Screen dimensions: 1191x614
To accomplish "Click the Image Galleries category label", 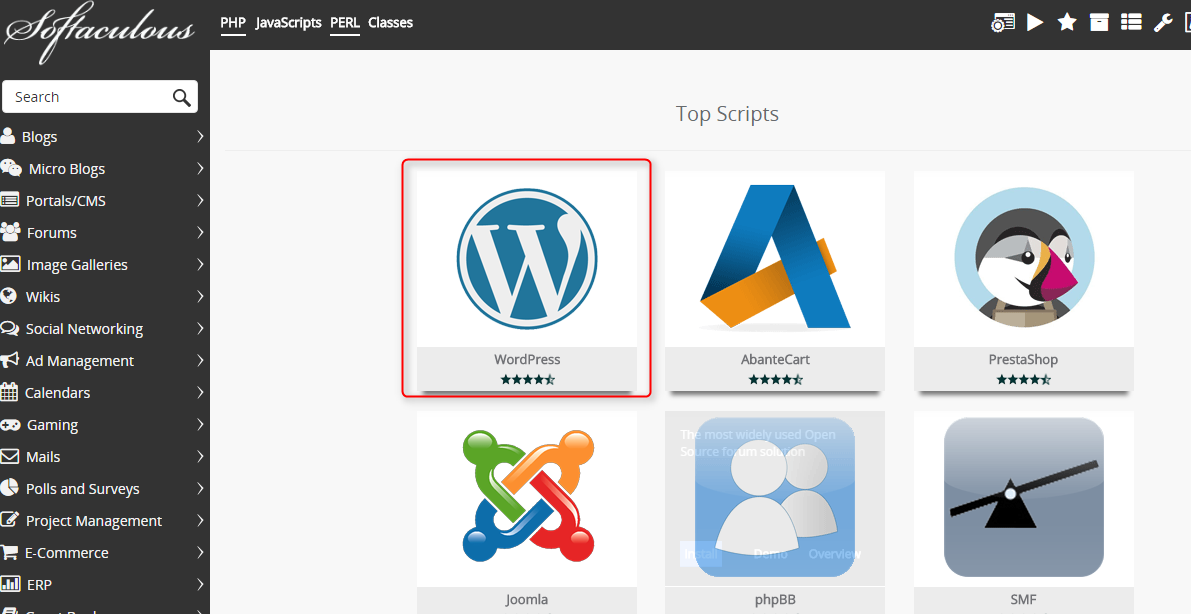I will click(77, 264).
